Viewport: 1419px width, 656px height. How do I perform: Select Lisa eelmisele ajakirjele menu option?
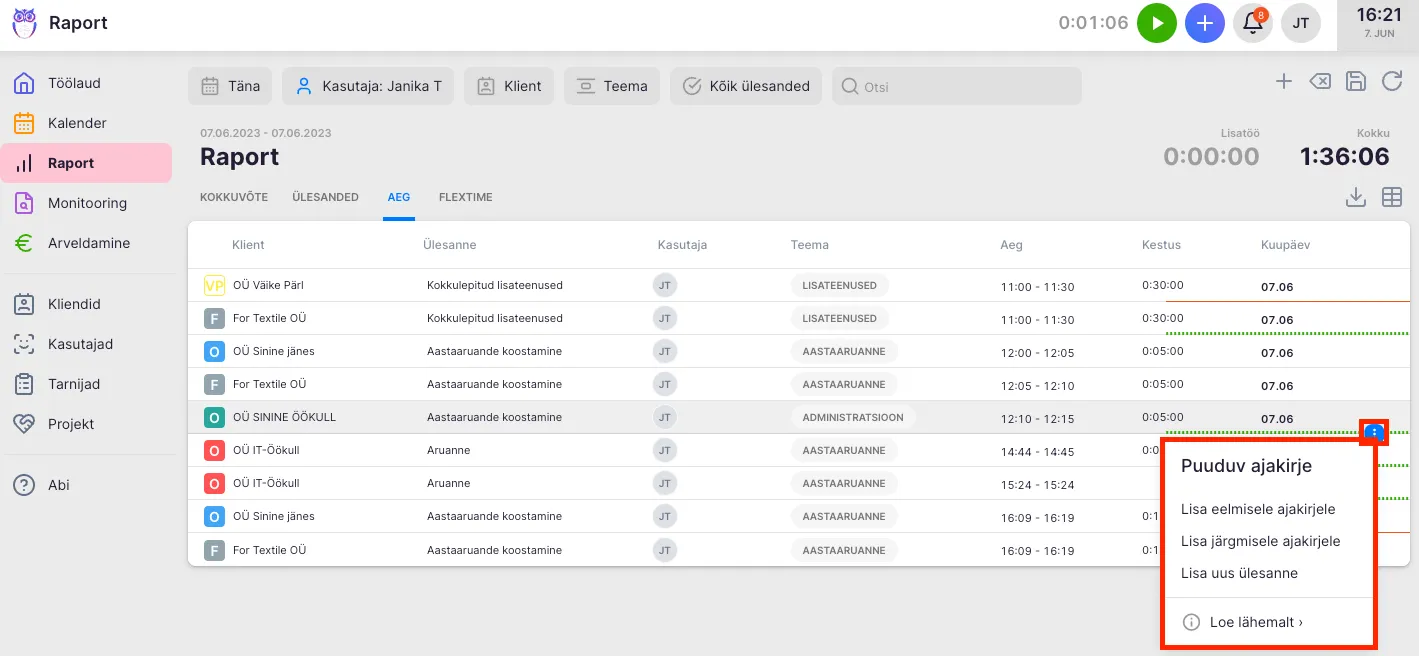click(1257, 509)
